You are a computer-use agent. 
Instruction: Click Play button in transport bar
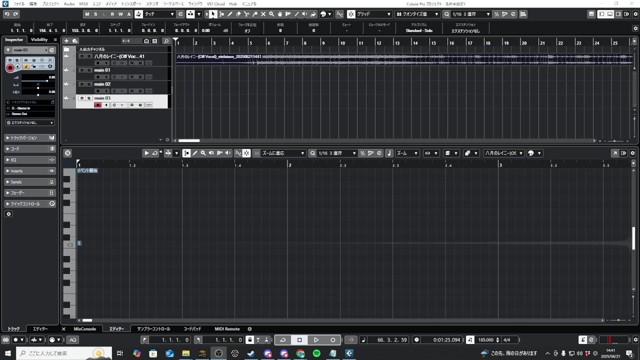pos(316,340)
